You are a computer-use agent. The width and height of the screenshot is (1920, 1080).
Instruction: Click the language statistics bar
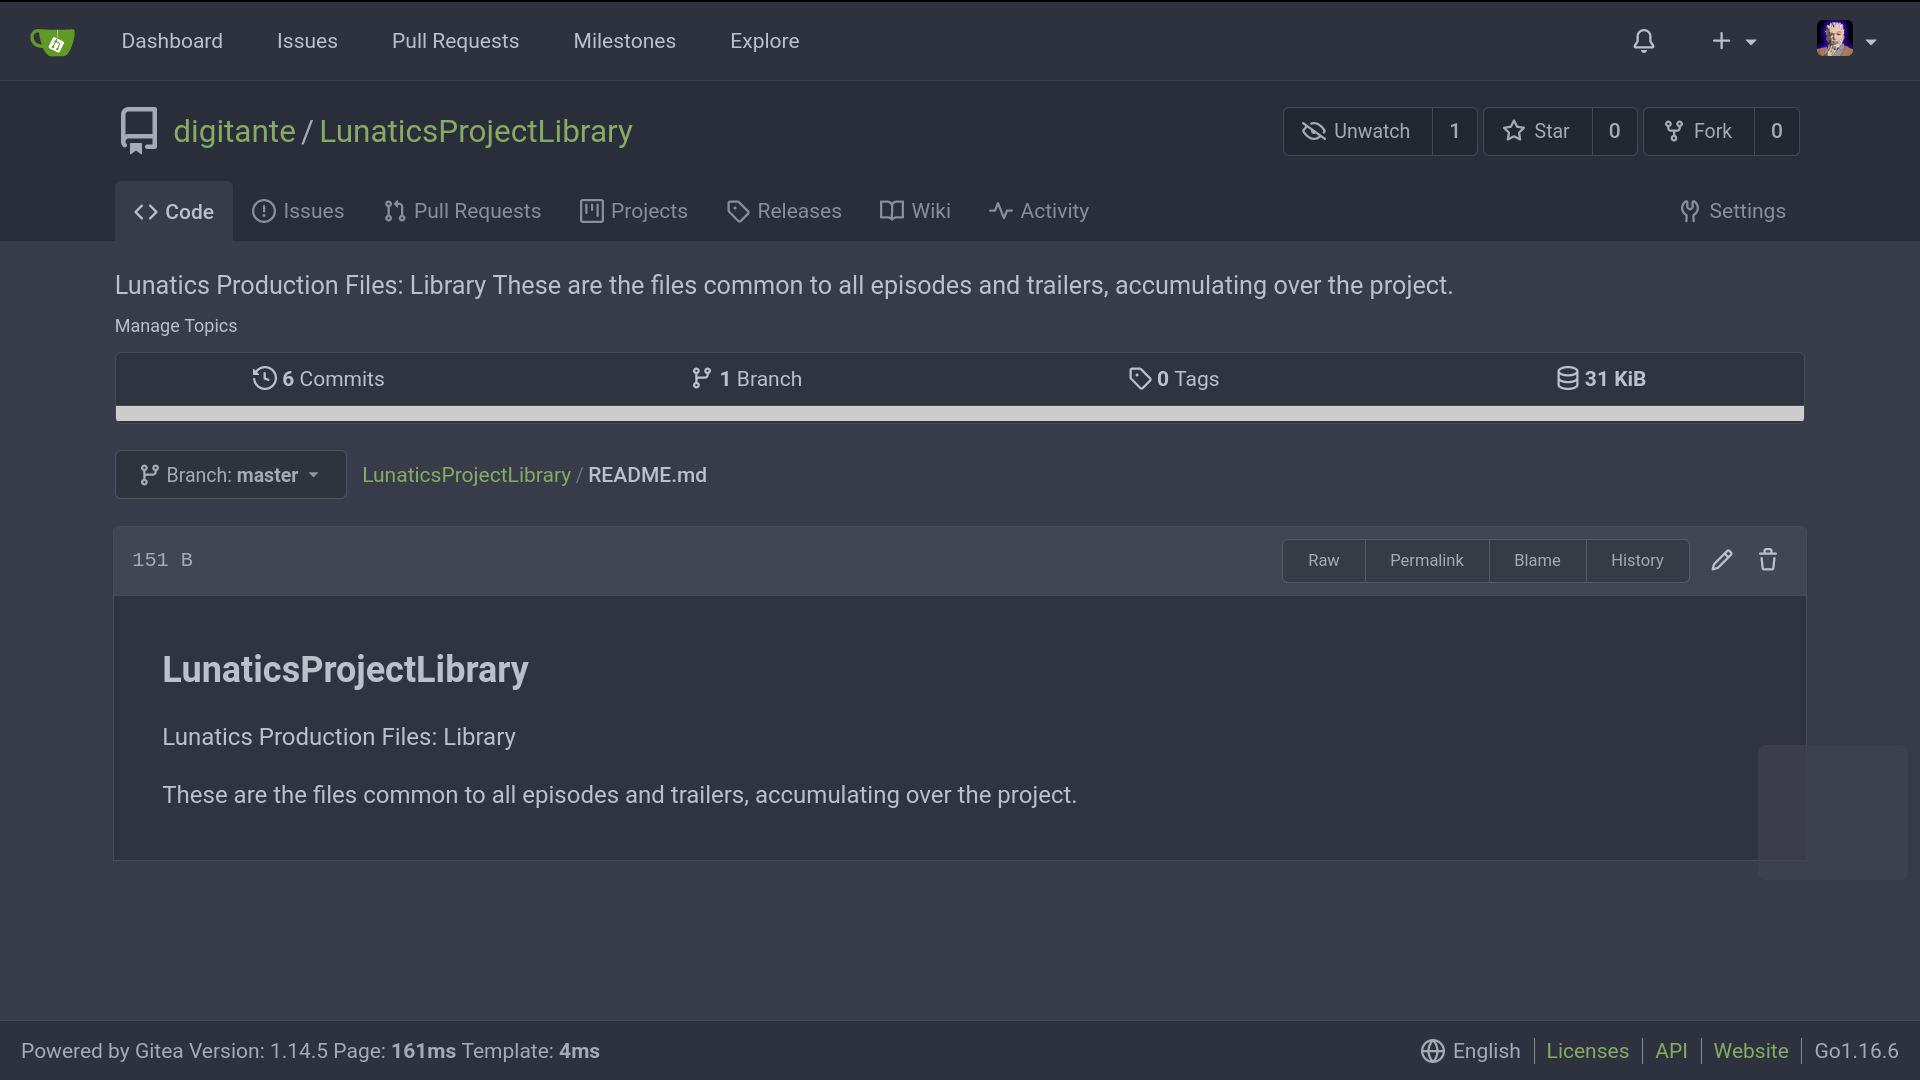[959, 414]
